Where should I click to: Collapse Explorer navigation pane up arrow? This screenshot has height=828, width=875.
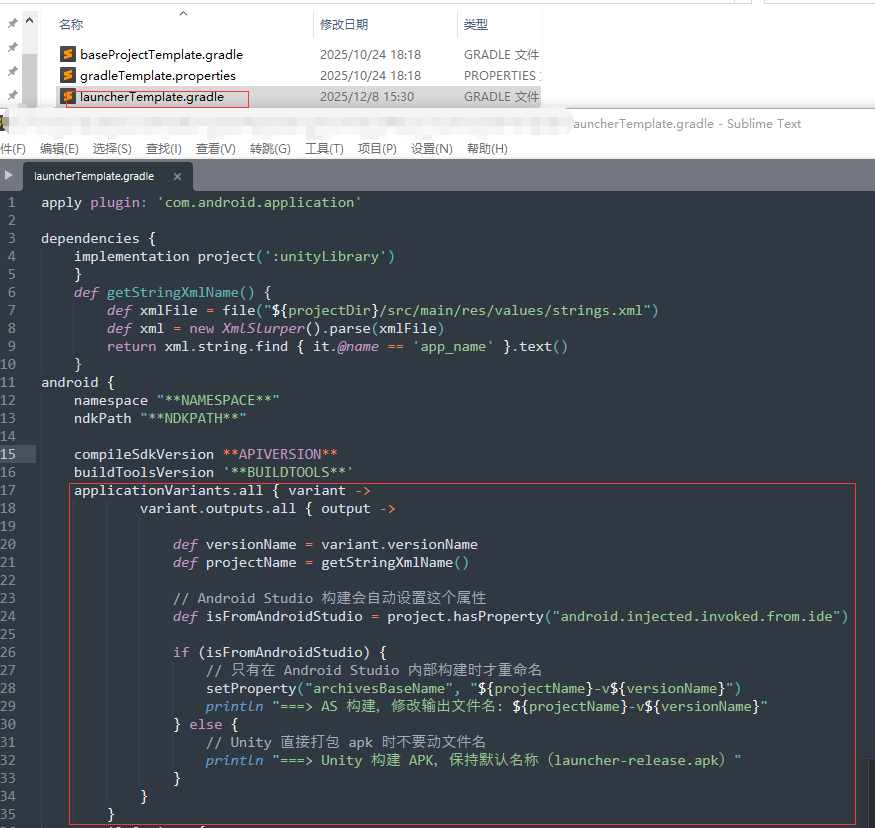coord(30,21)
